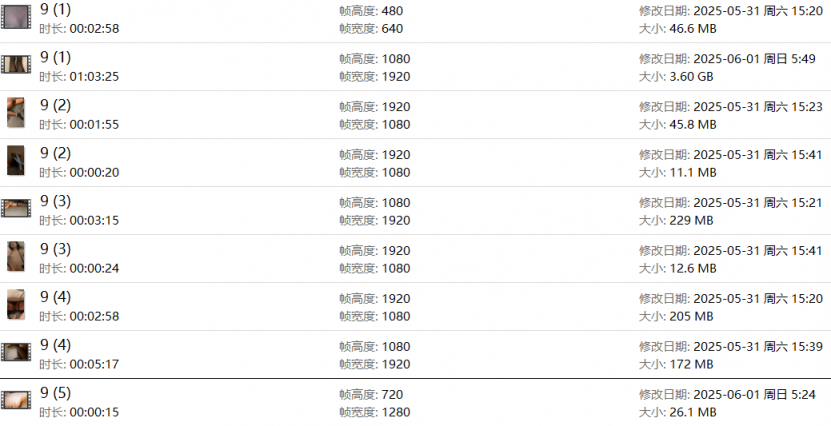The height and width of the screenshot is (426, 831).
Task: Select the thumbnail of the 00:05:17 video
Action: (x=16, y=353)
